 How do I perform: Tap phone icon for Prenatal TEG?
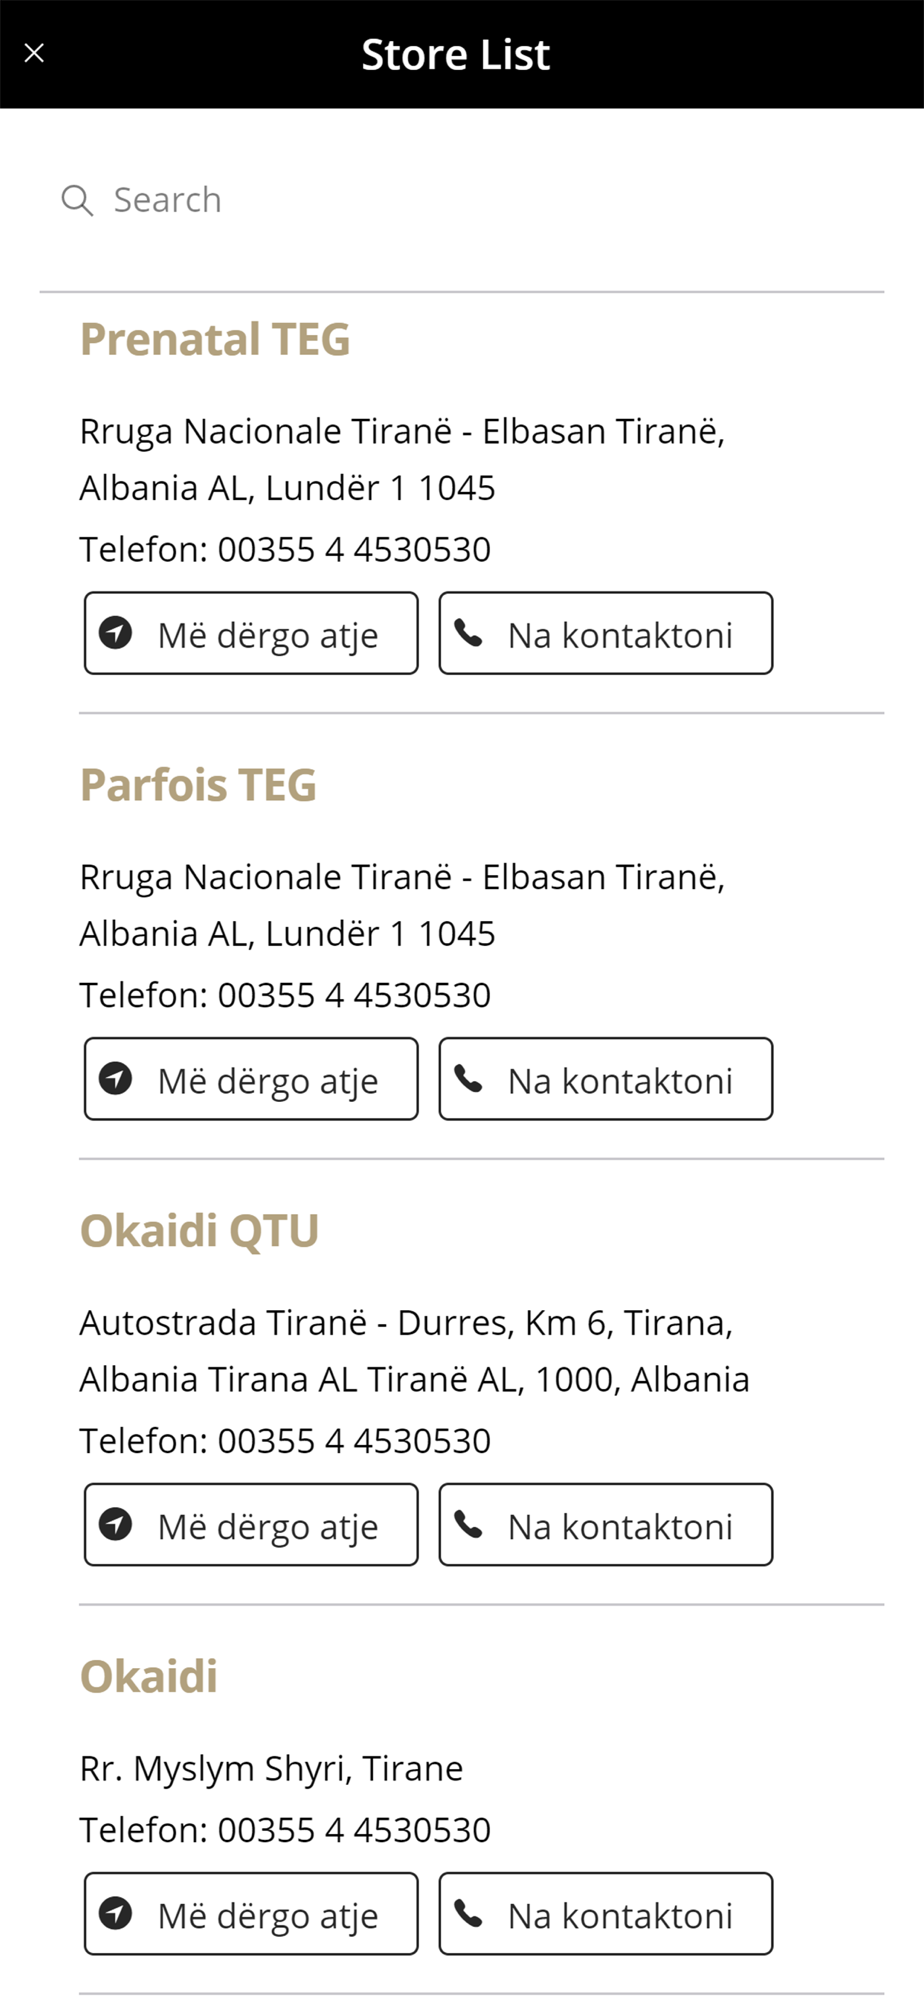tap(469, 632)
